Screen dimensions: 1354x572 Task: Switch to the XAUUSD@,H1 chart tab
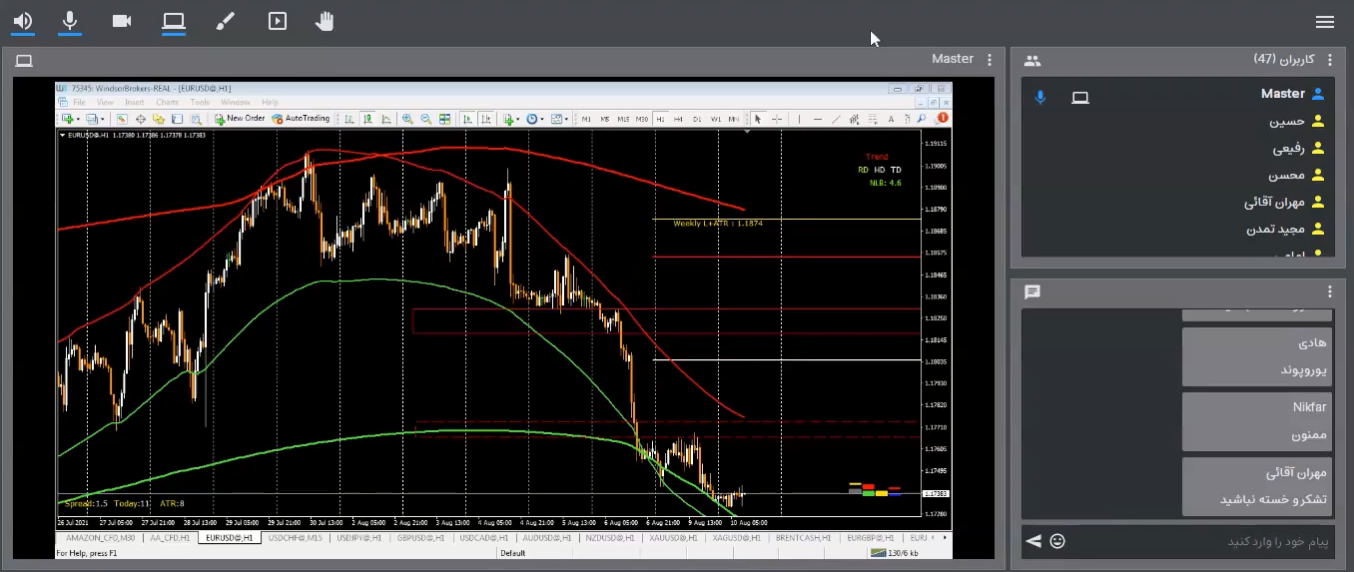click(x=672, y=538)
